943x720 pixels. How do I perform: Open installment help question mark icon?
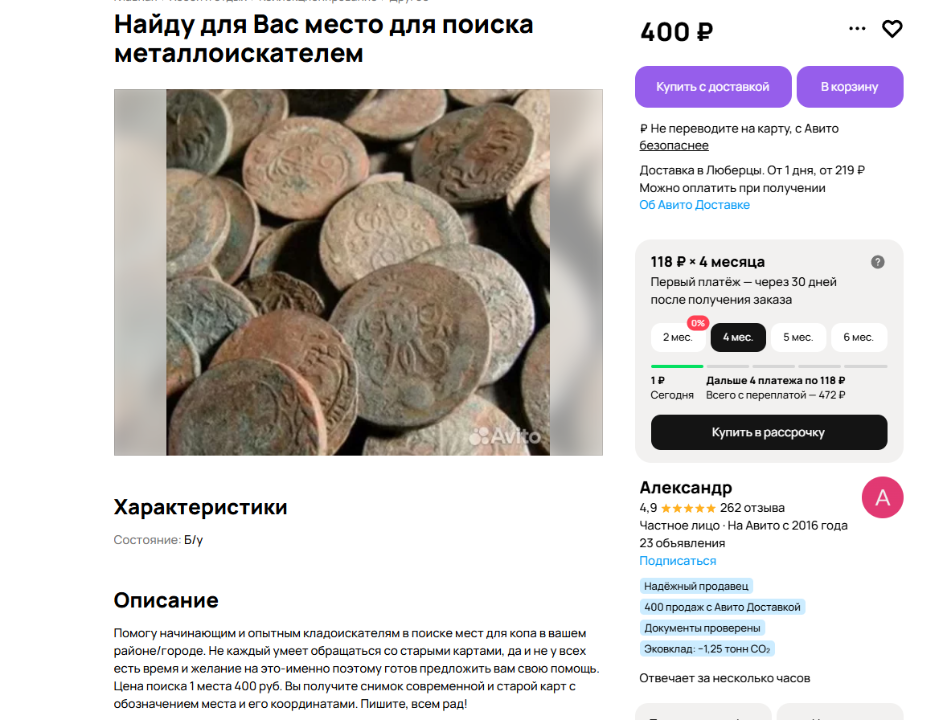pyautogui.click(x=877, y=262)
